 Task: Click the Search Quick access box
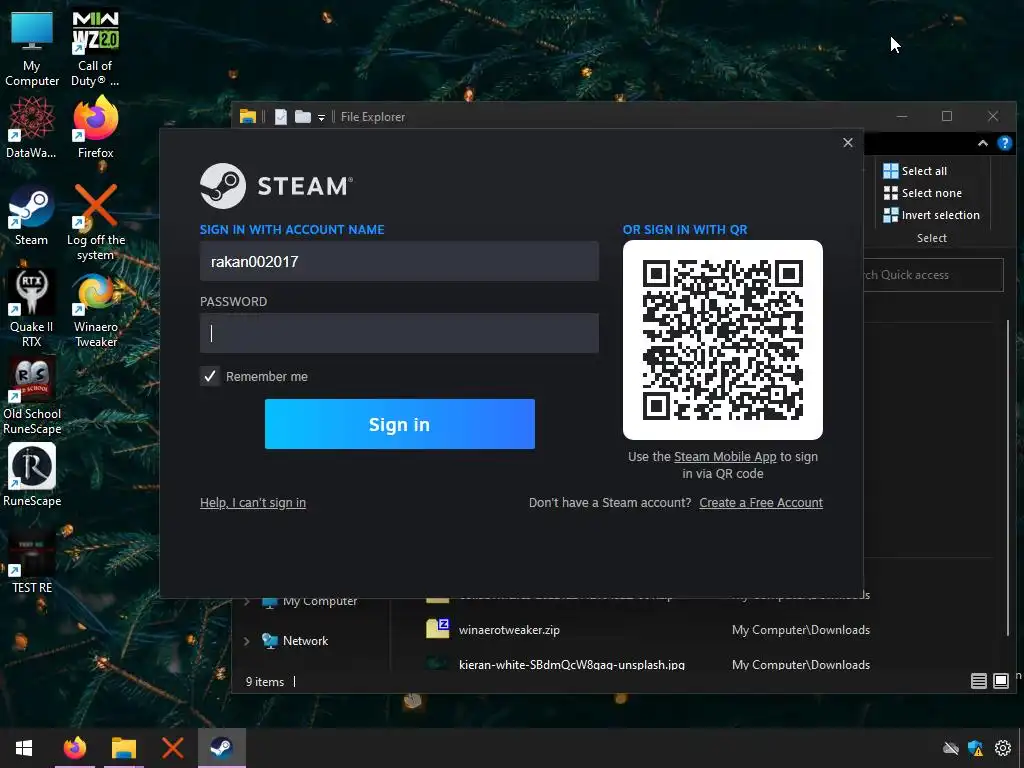[933, 275]
